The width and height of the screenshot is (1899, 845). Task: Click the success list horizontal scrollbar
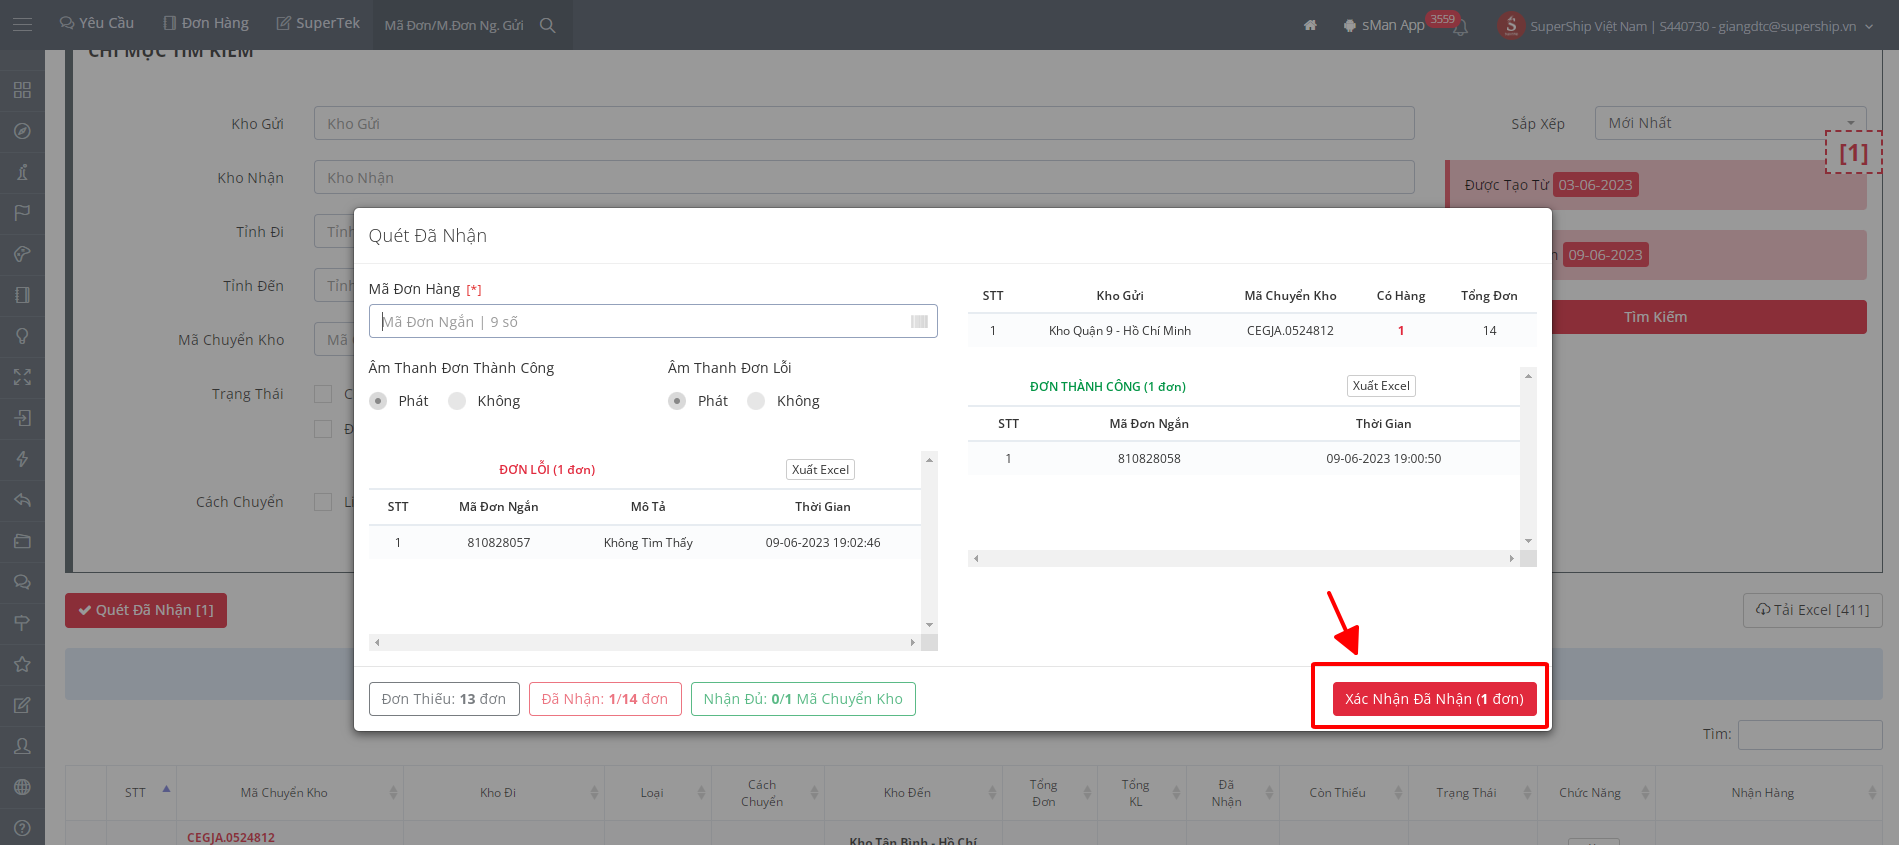click(1244, 558)
